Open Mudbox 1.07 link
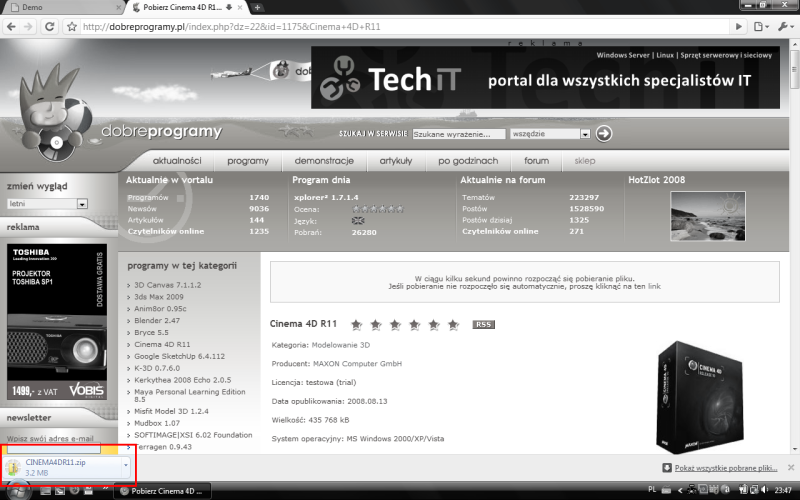The image size is (800, 500). (157, 423)
